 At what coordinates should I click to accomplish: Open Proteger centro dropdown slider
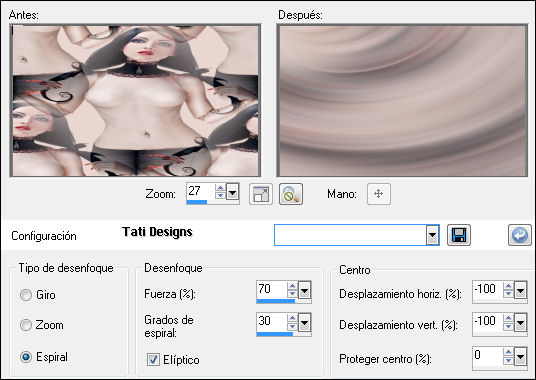point(520,357)
